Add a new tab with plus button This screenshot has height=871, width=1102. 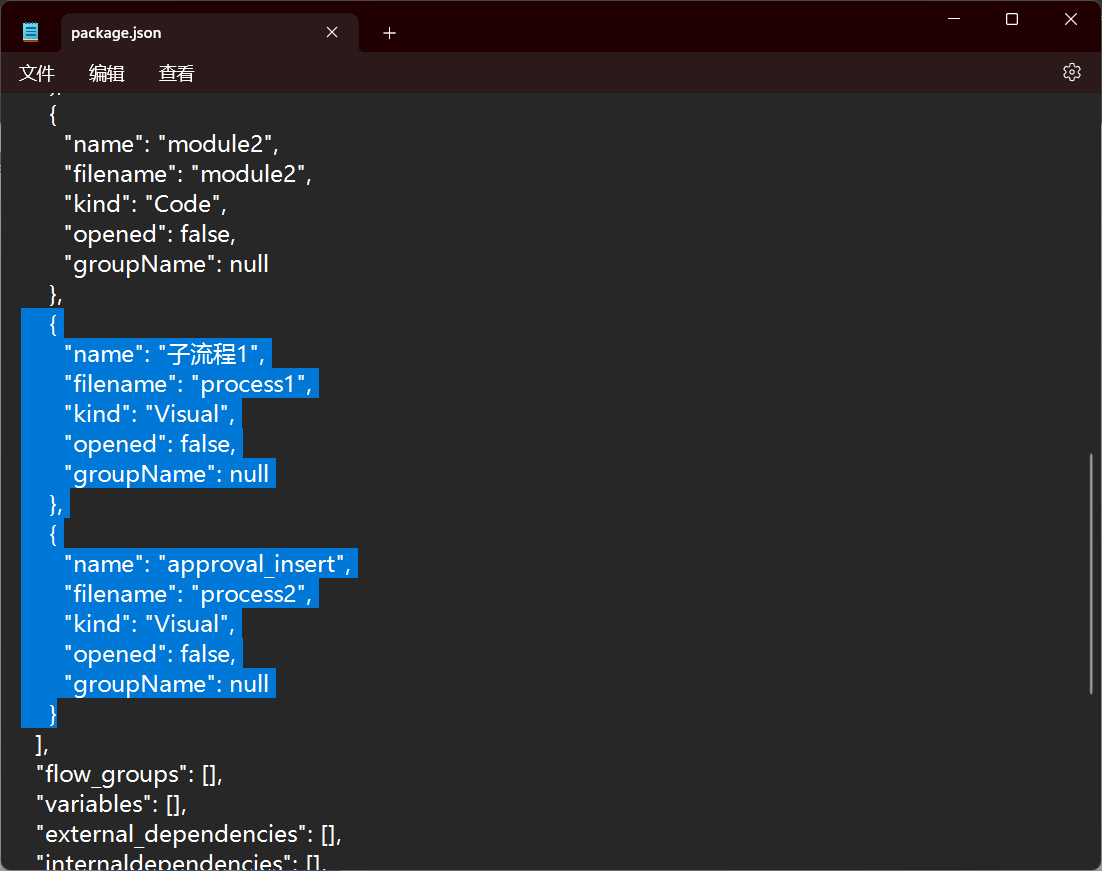coord(390,33)
